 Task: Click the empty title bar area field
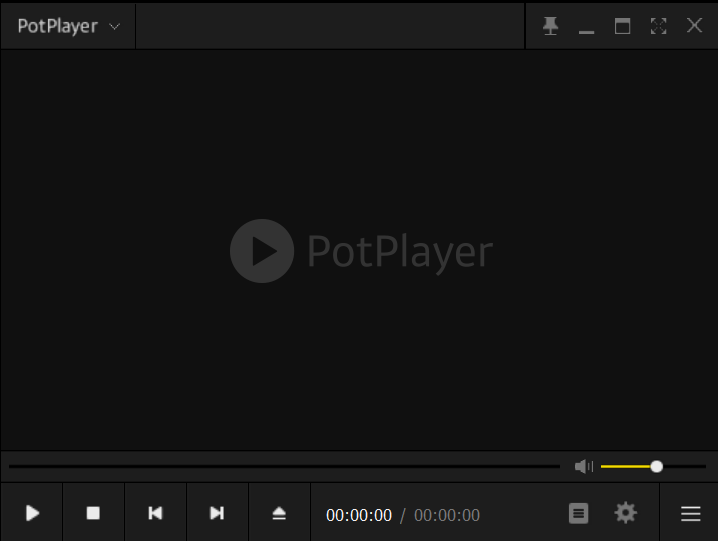click(x=330, y=26)
